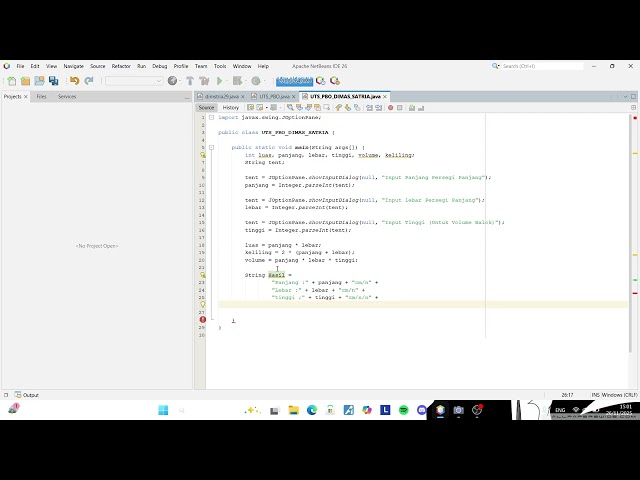Click the globe browser icon in toolbar
The image size is (640, 480).
point(173,81)
